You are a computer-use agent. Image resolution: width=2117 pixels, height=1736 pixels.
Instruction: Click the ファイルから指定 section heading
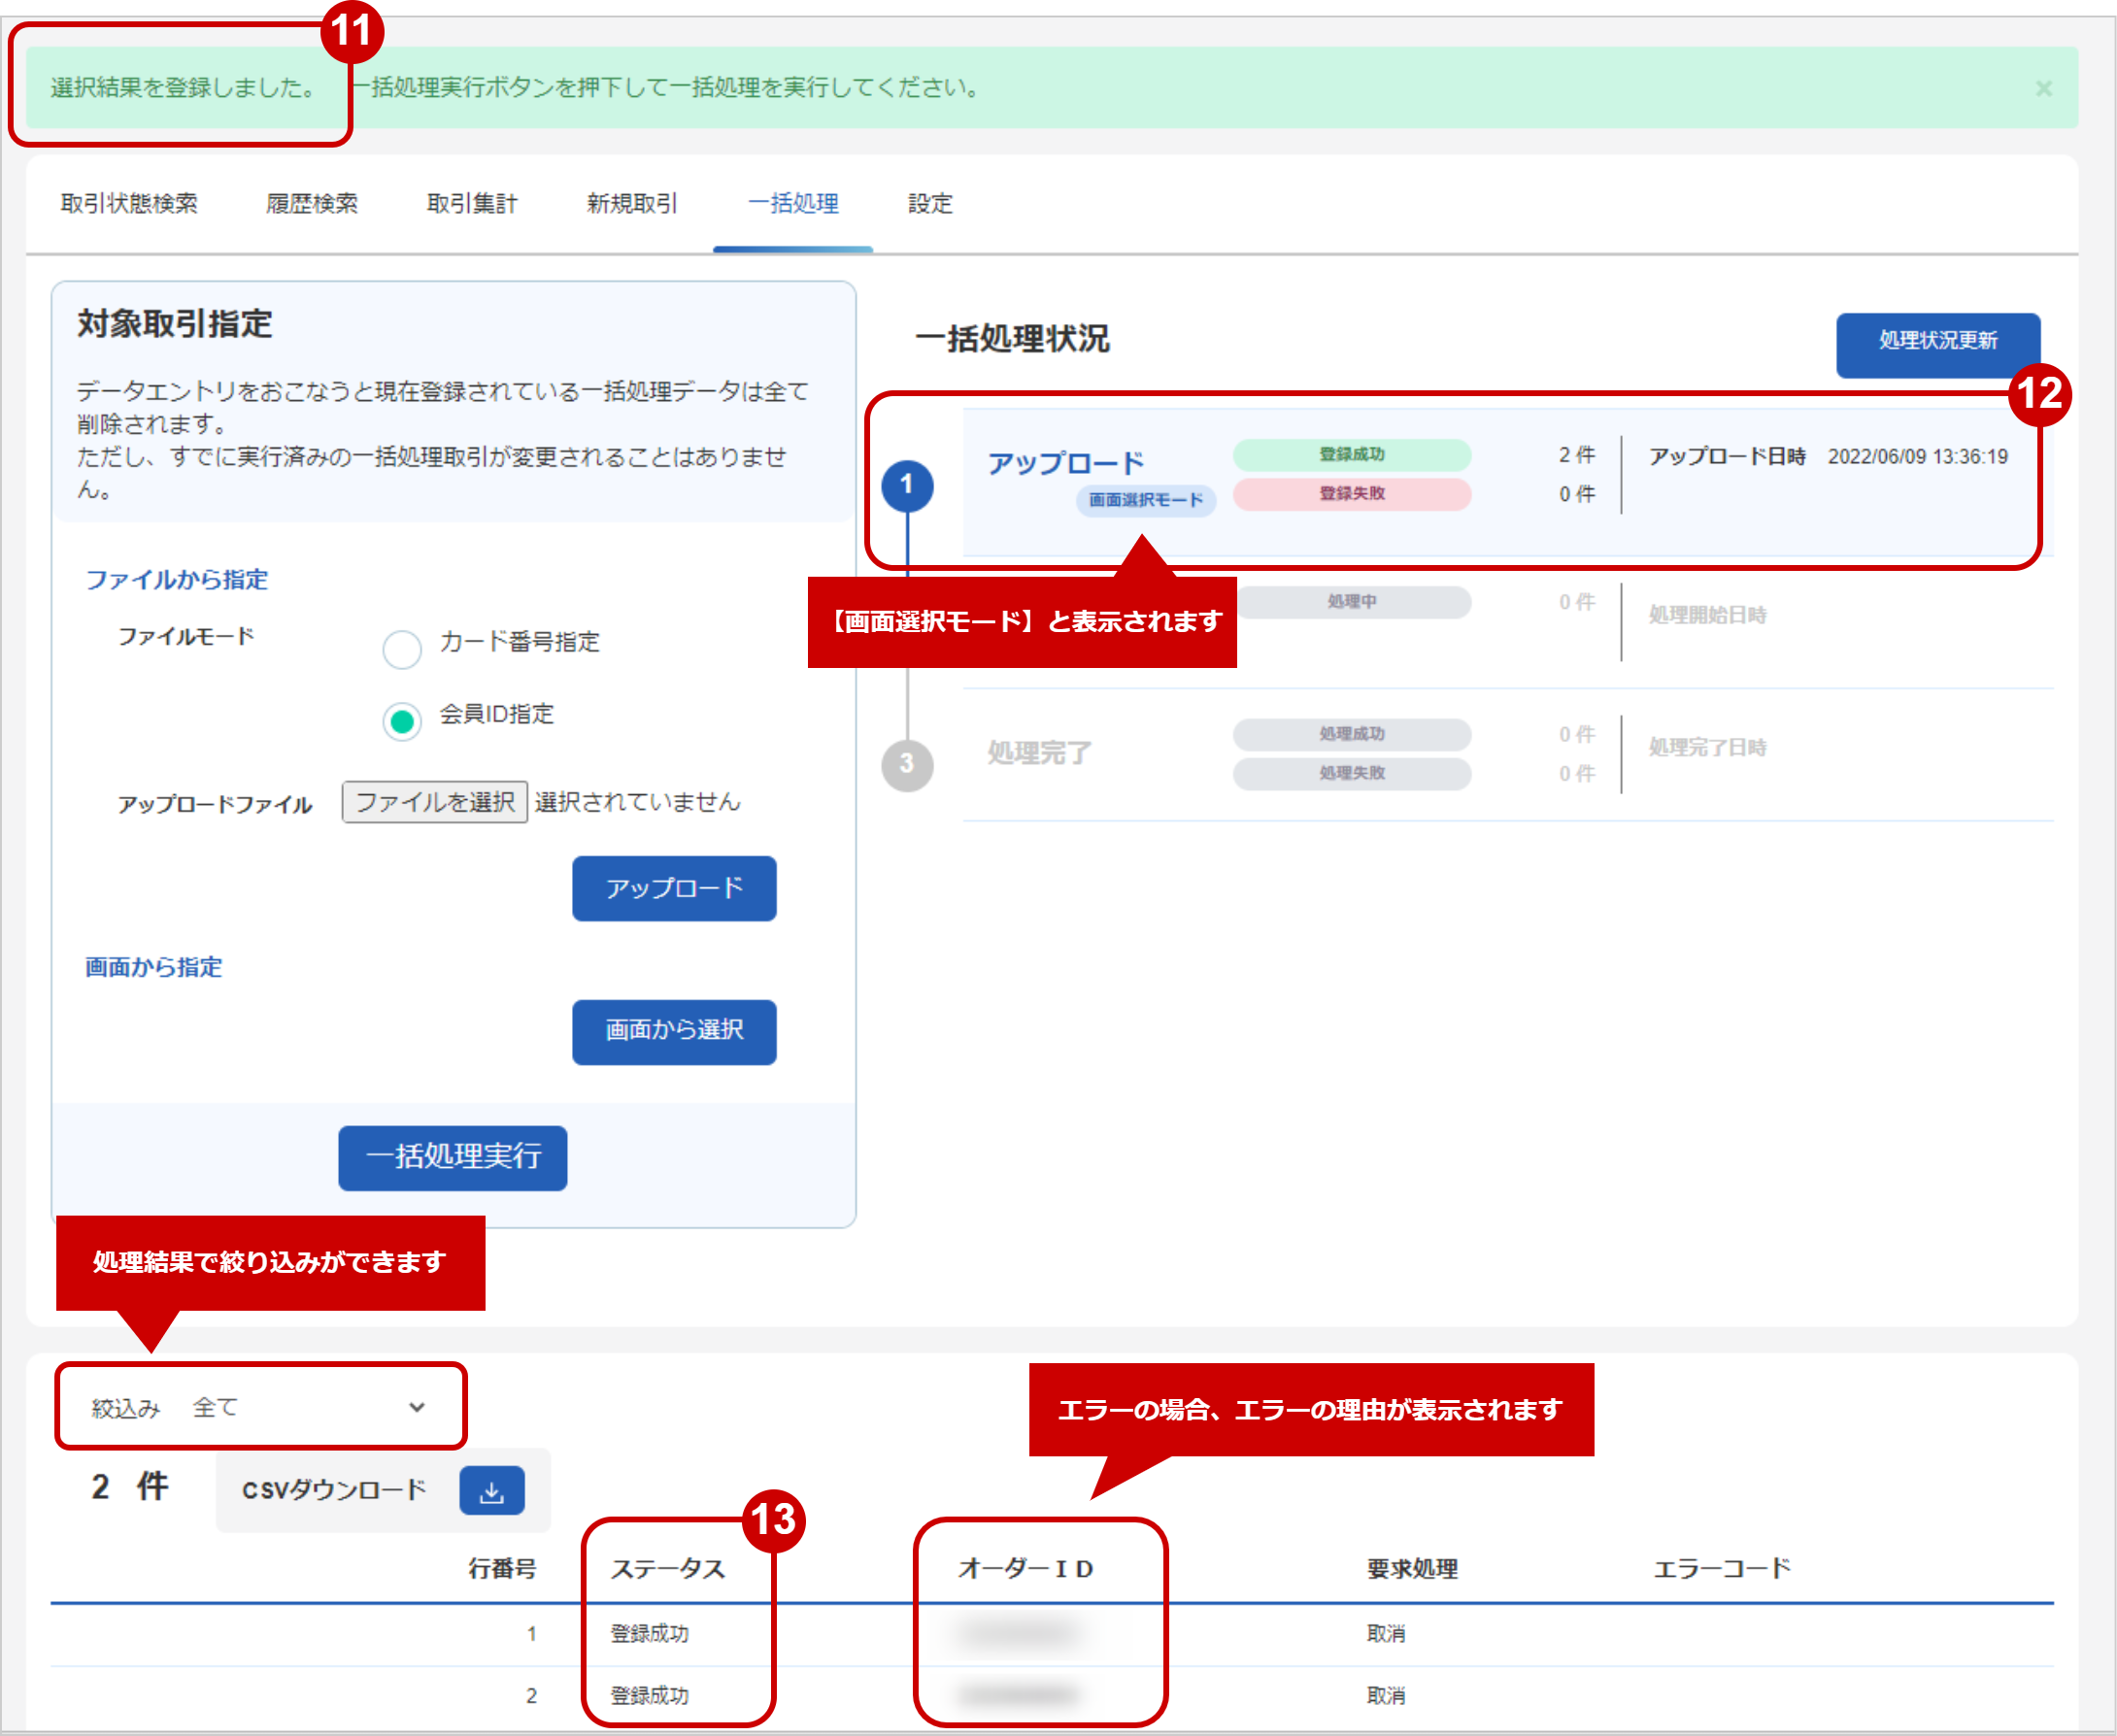tap(177, 580)
